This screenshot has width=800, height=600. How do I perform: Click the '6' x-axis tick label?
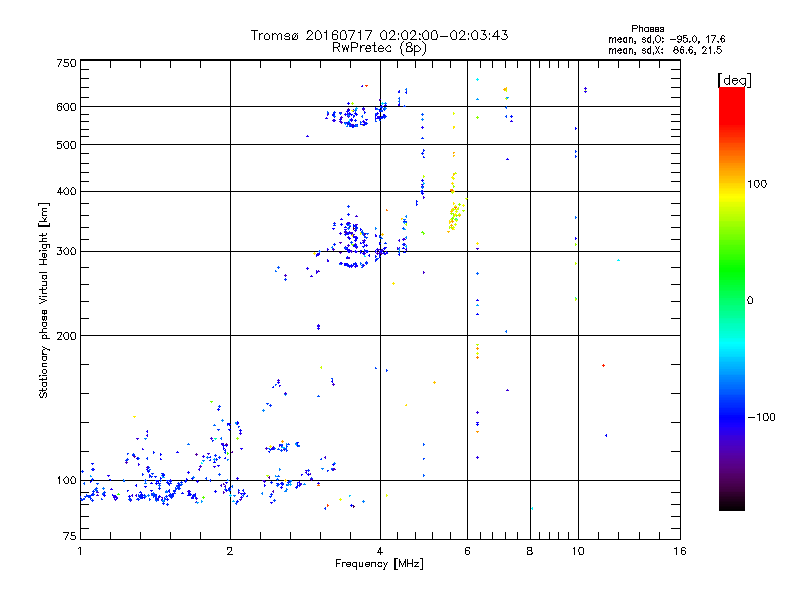coord(467,551)
